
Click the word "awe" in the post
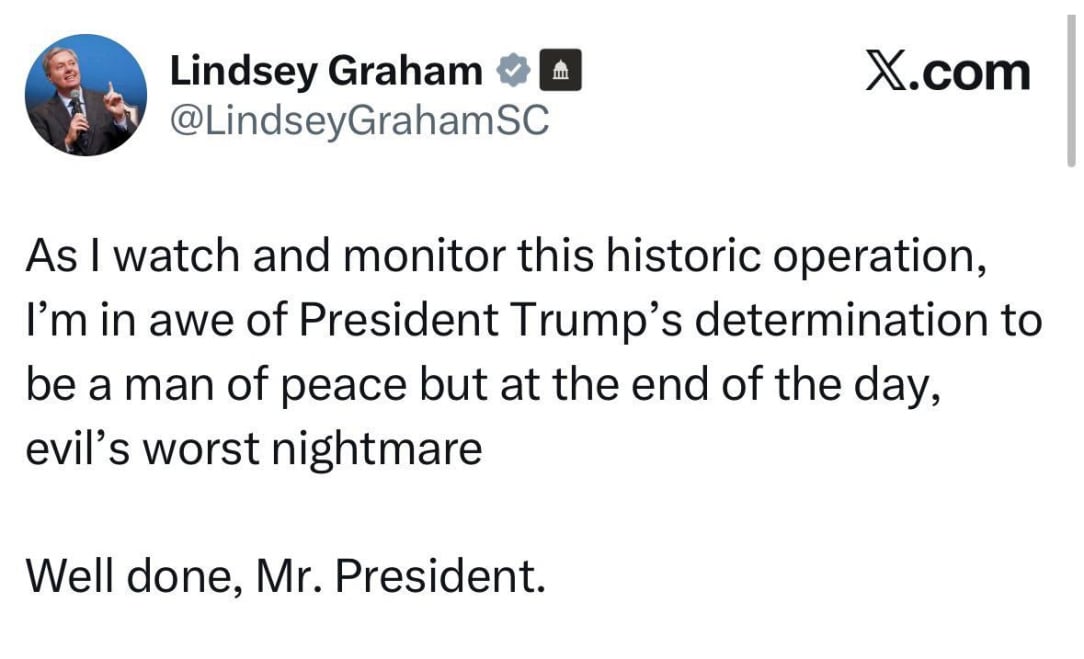coord(191,322)
